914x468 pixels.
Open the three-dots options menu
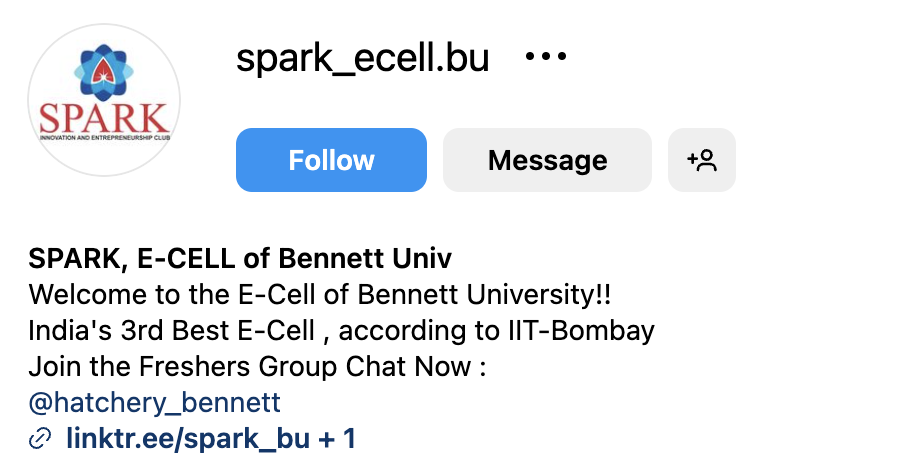(546, 57)
